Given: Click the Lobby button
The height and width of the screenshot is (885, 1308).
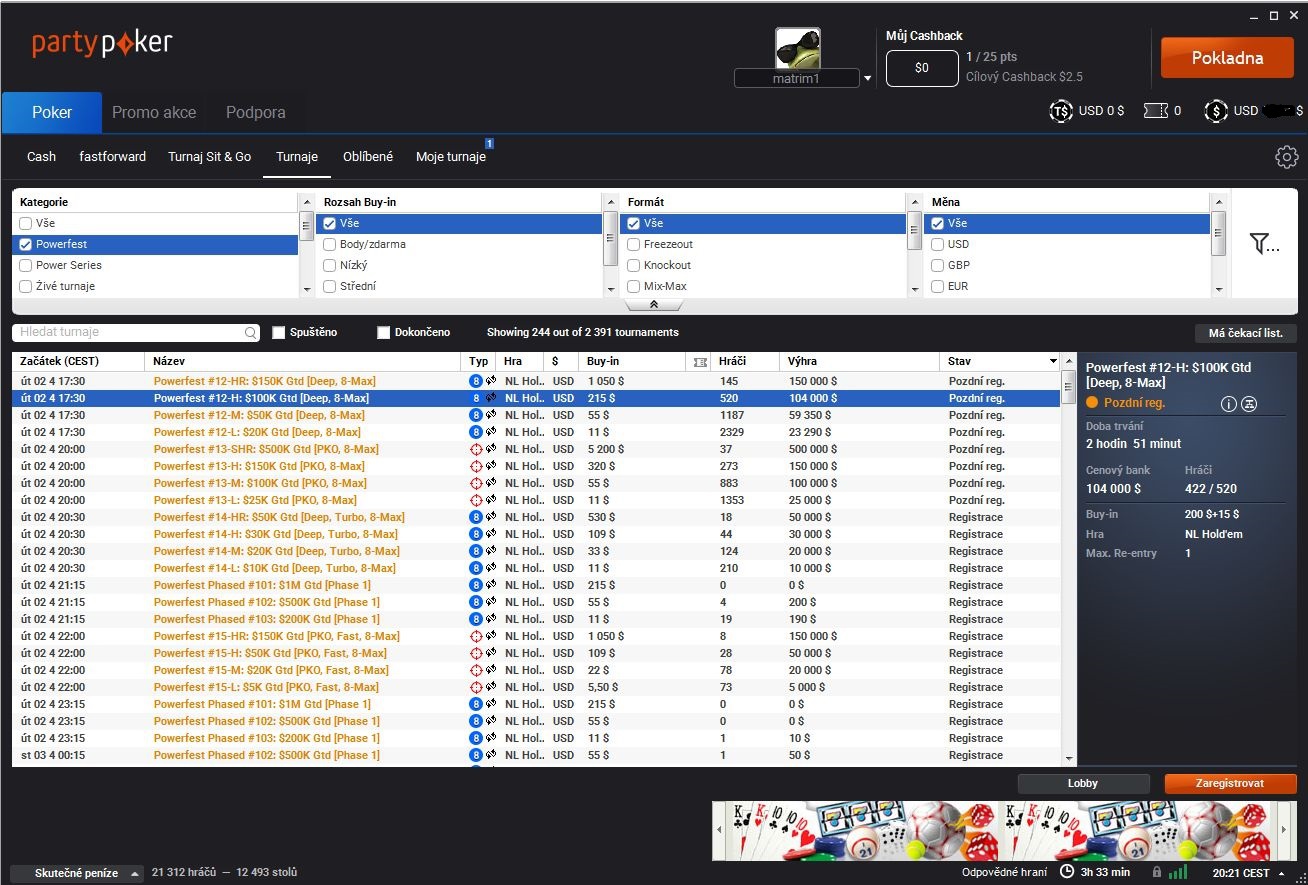Looking at the screenshot, I should (1083, 784).
